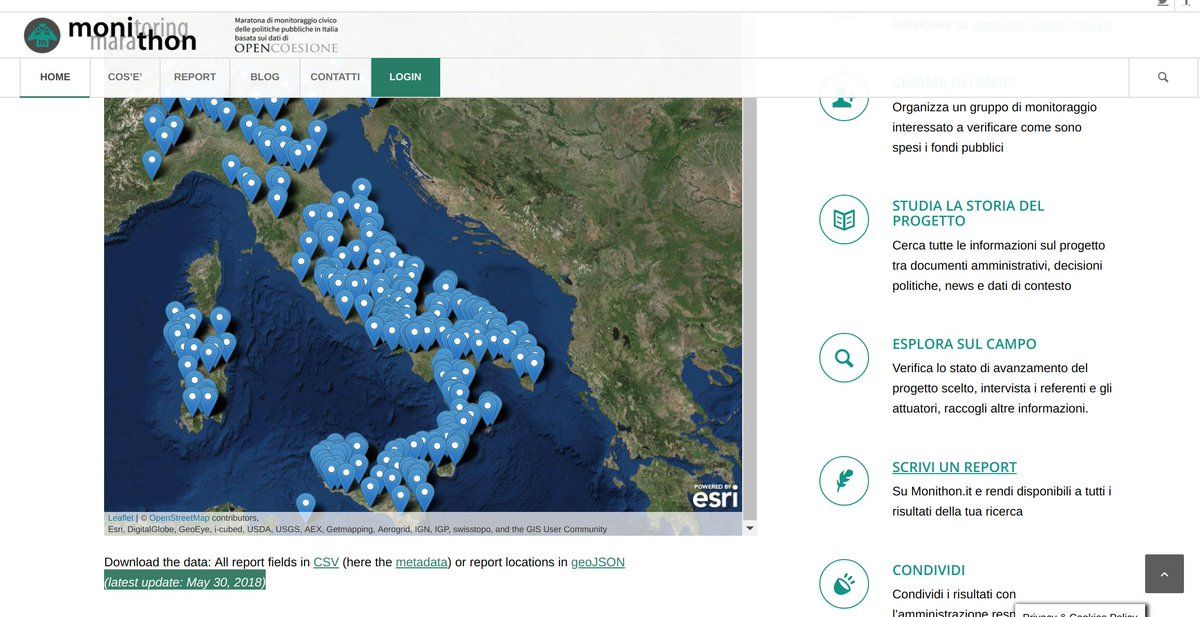The image size is (1200, 617).
Task: Go to the HOME menu item
Action: (x=55, y=77)
